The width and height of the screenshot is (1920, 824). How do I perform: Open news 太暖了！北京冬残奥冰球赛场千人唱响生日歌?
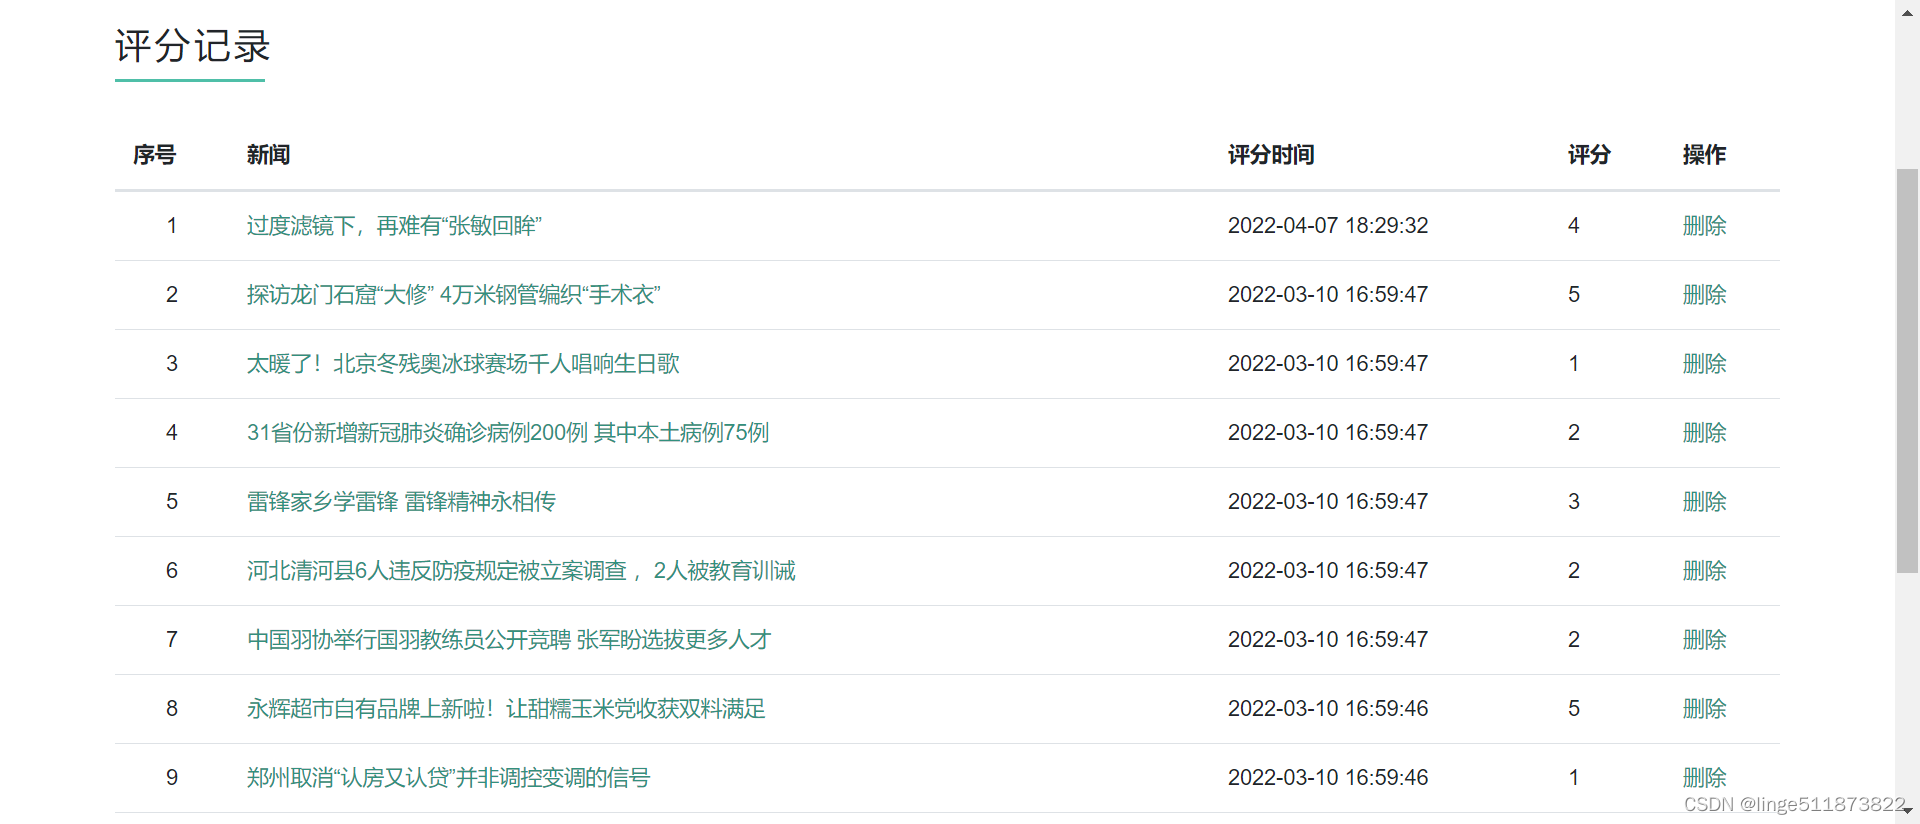[x=463, y=364]
